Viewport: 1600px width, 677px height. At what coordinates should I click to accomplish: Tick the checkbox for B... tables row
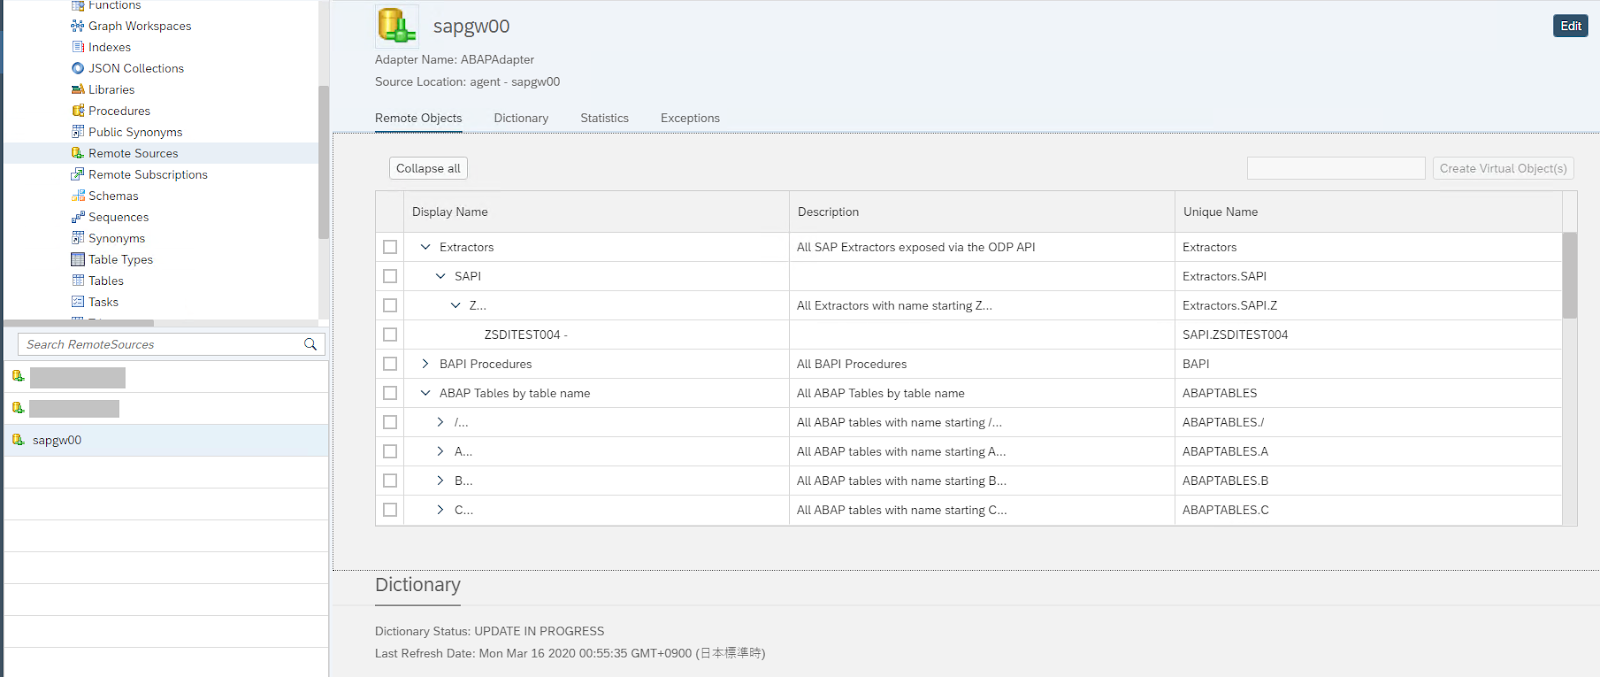(390, 481)
